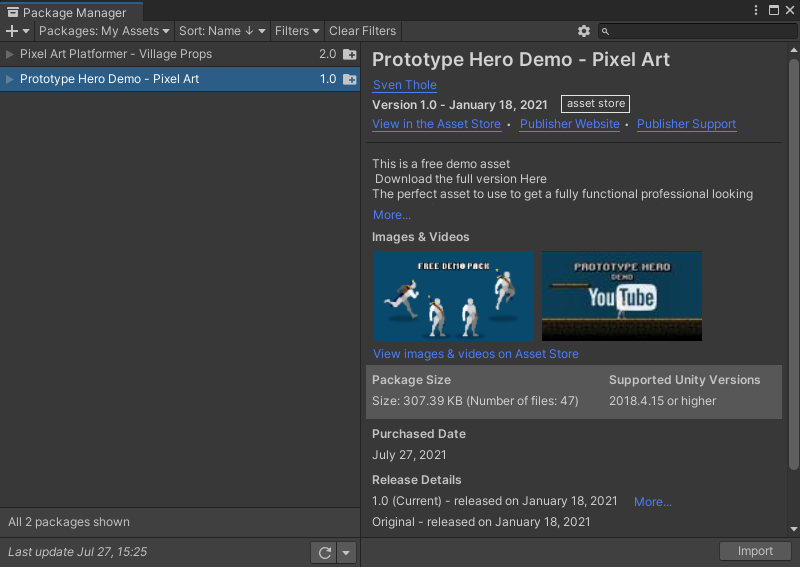Click the details panel scroll down arrow

pyautogui.click(x=793, y=529)
